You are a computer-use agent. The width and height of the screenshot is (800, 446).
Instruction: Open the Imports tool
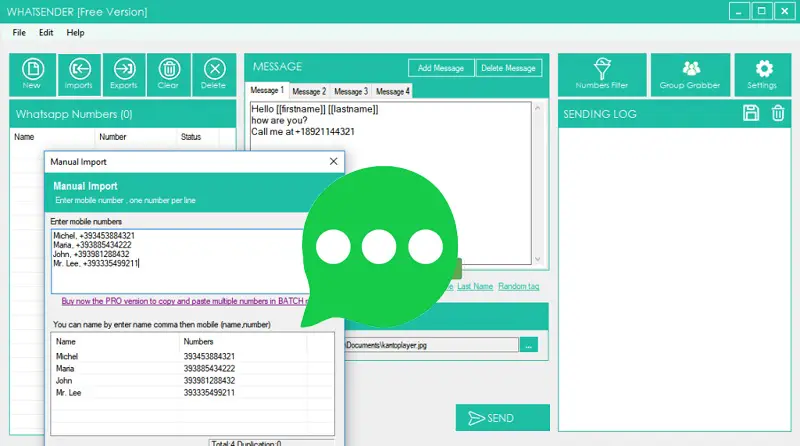tap(79, 75)
